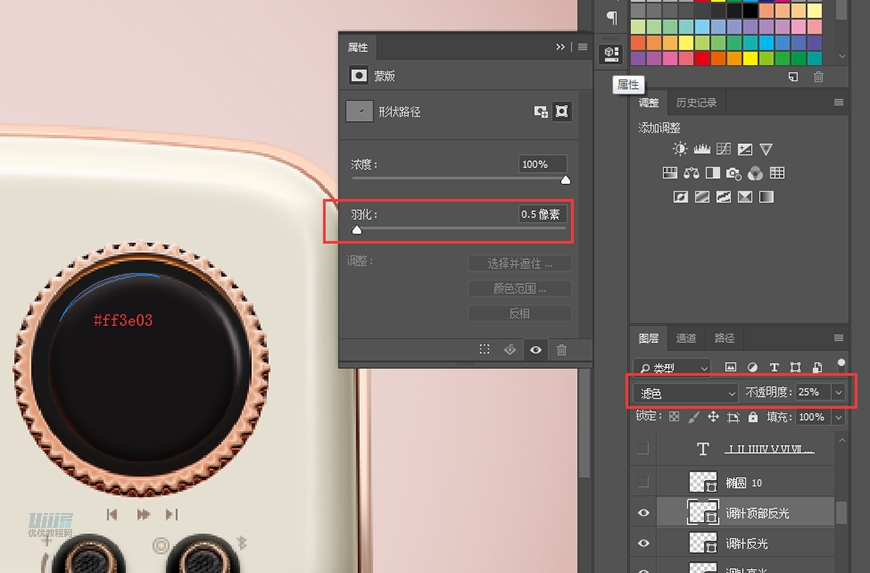Show the 椭圆 10 layer
The image size is (870, 573).
643,482
